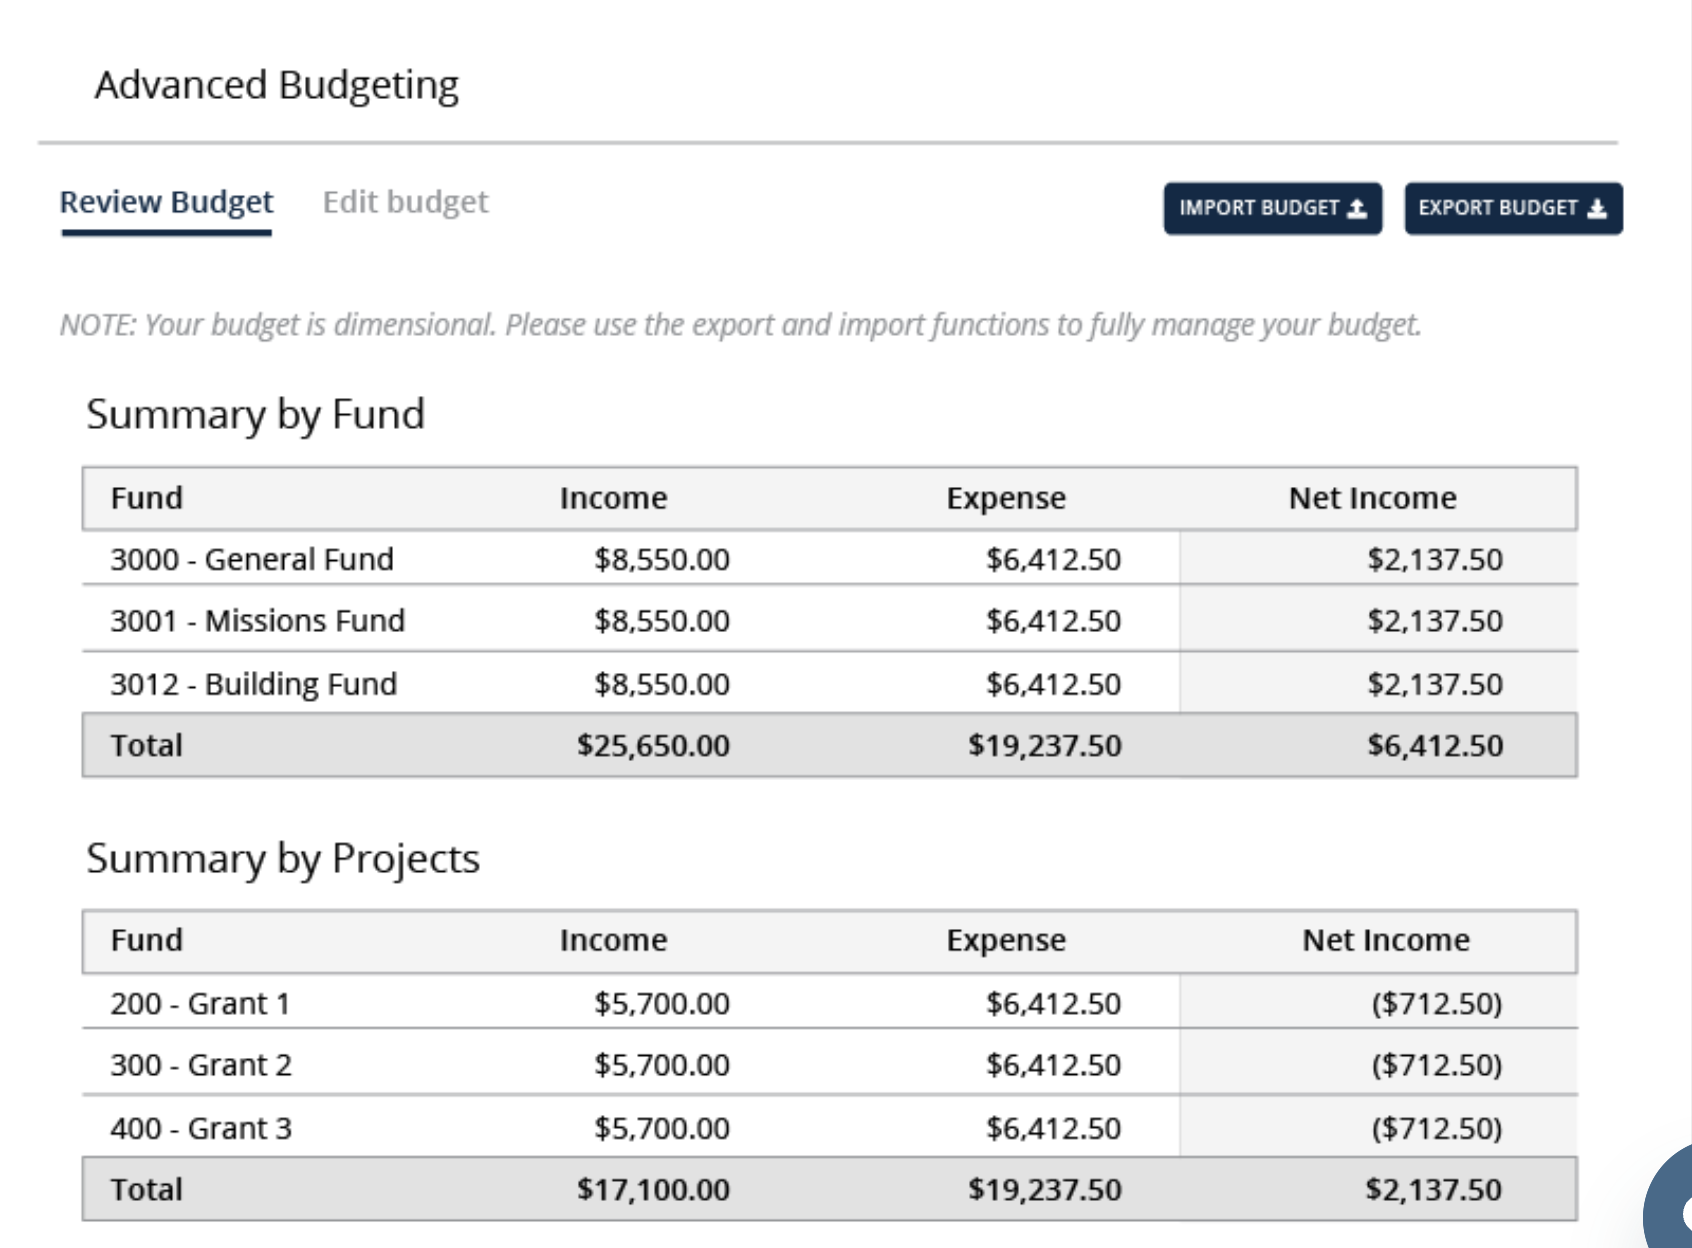This screenshot has height=1248, width=1692.
Task: Select the 3000 - General Fund row label
Action: pos(252,559)
